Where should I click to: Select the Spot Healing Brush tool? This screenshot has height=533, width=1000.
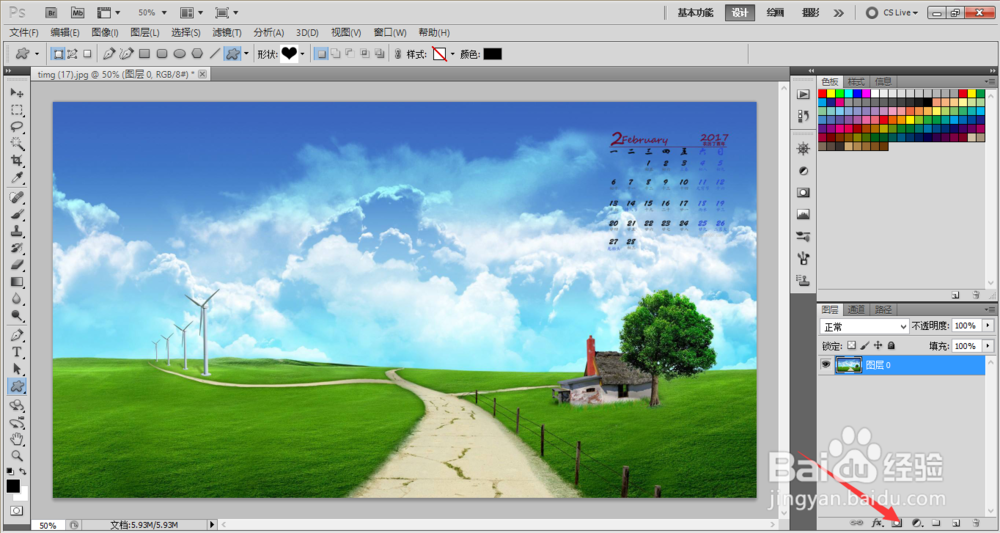click(x=17, y=198)
